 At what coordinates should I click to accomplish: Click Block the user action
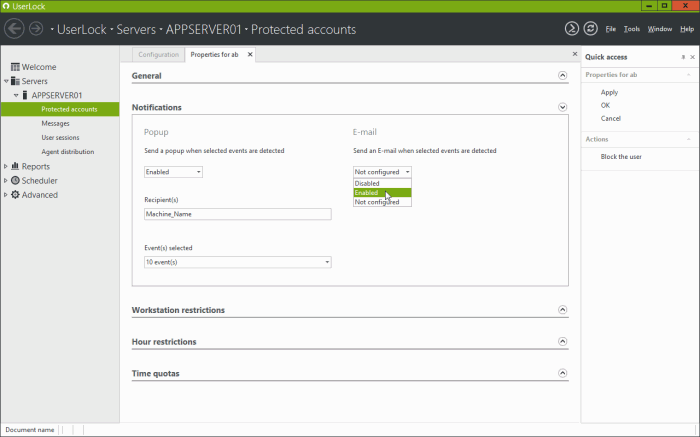[621, 157]
